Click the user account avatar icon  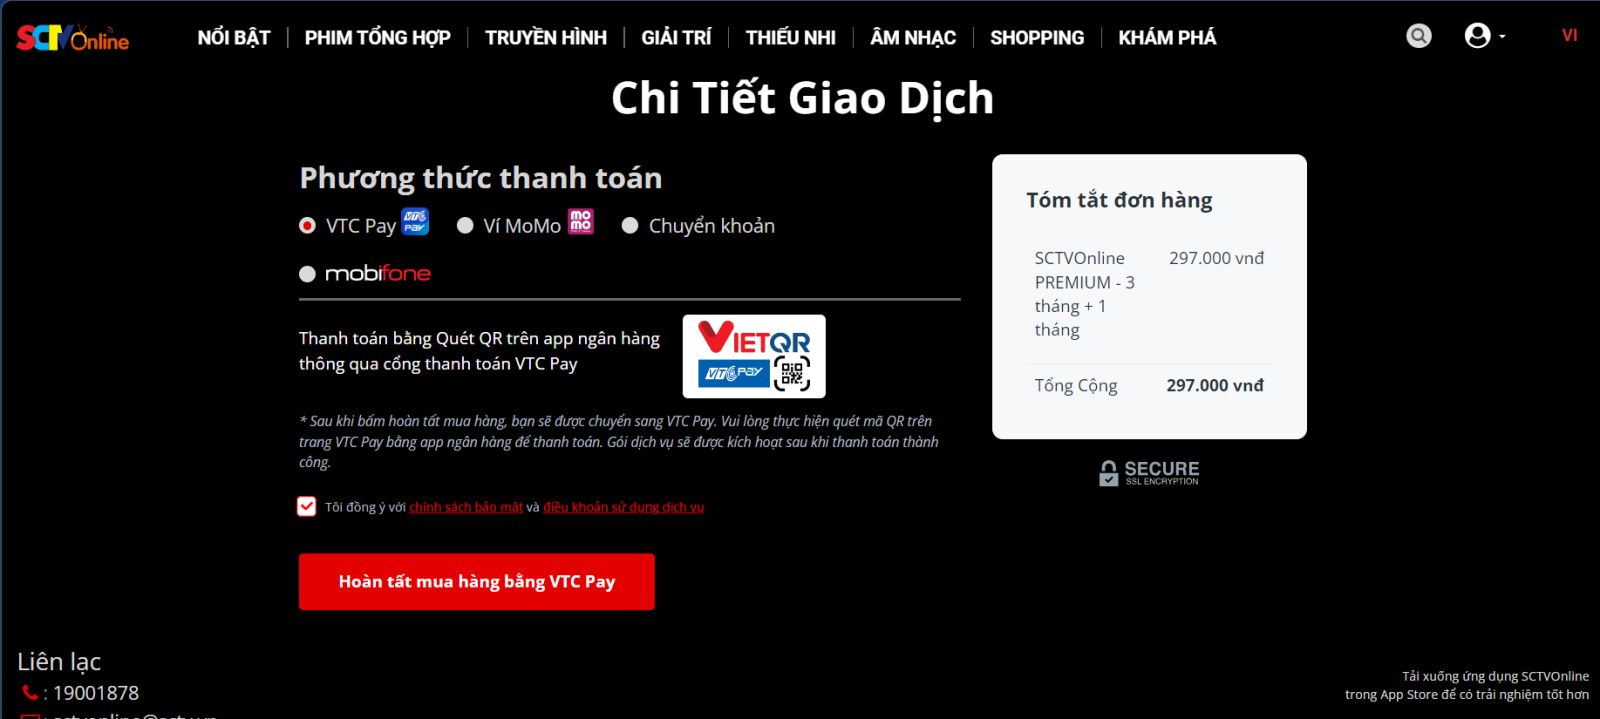click(1477, 36)
